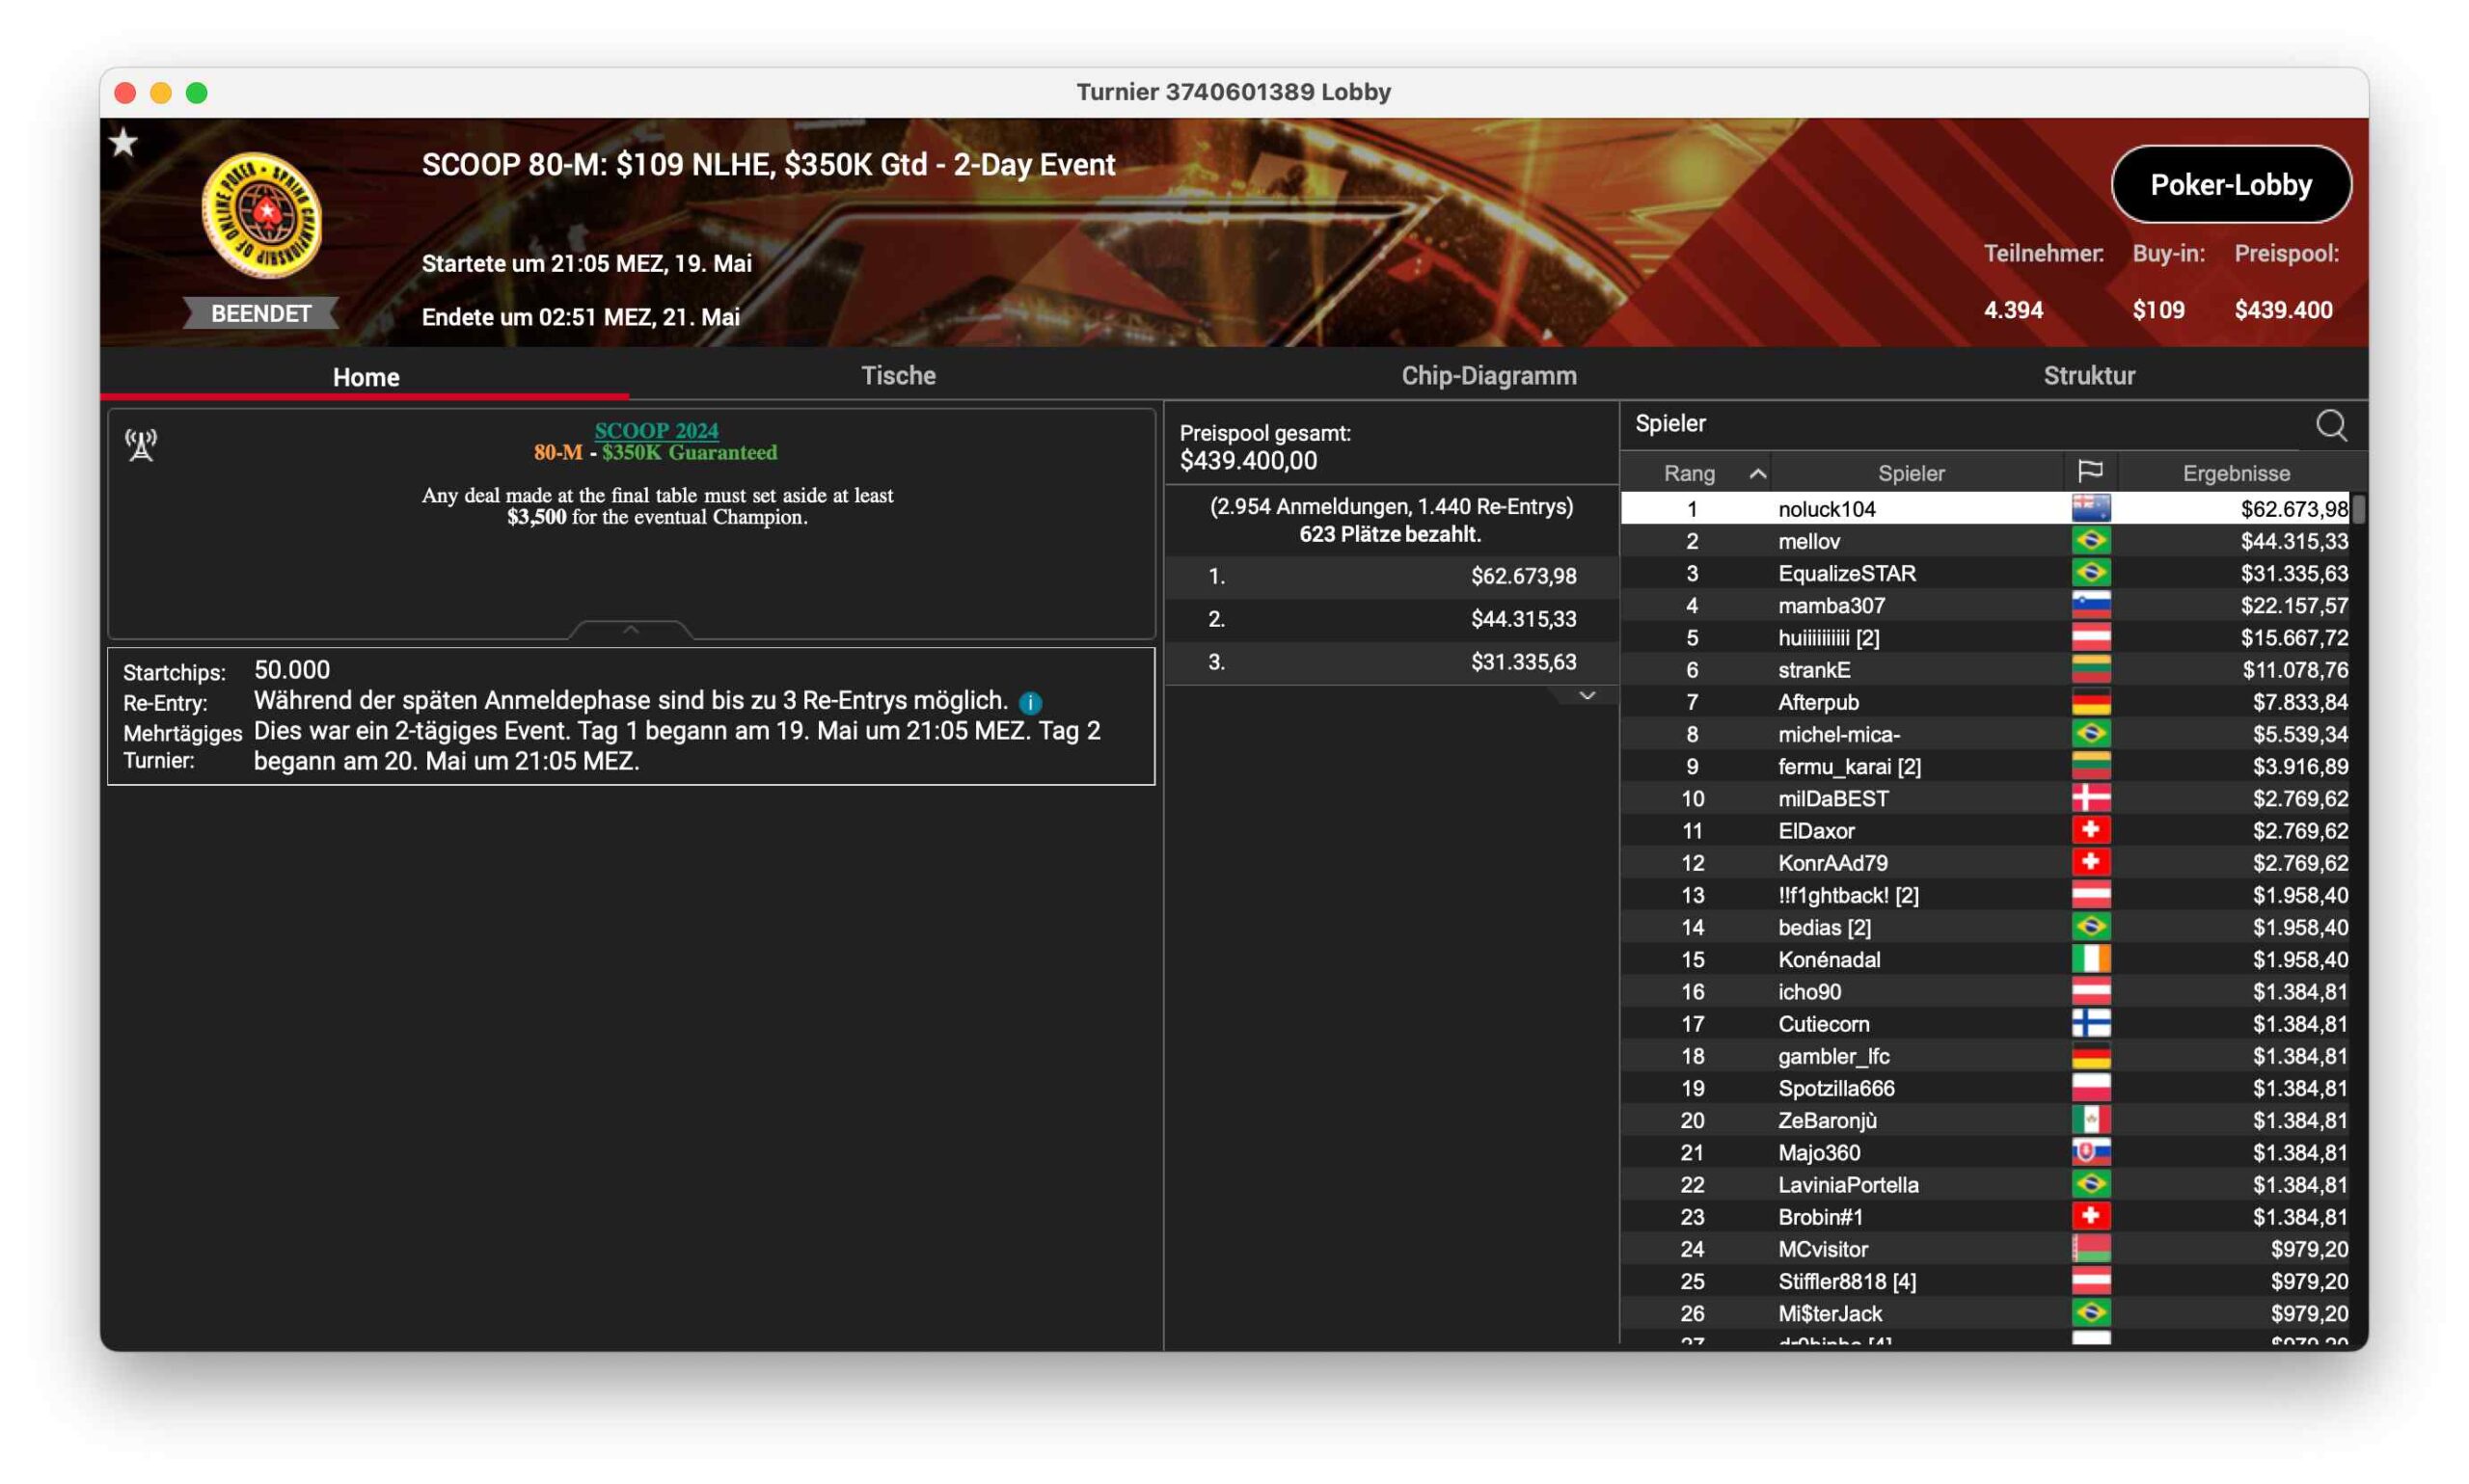2469x1484 pixels.
Task: Click the favorite star icon
Action: click(123, 142)
